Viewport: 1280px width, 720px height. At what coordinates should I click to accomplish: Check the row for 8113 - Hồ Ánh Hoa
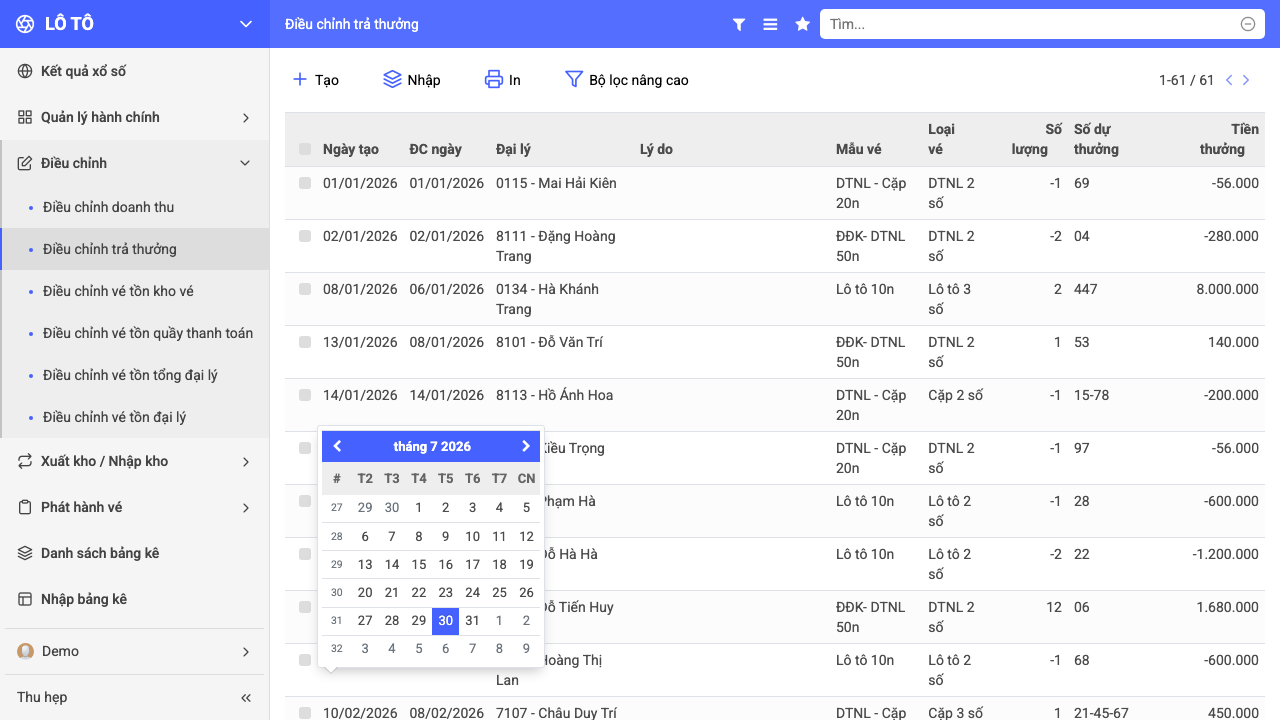click(x=305, y=395)
